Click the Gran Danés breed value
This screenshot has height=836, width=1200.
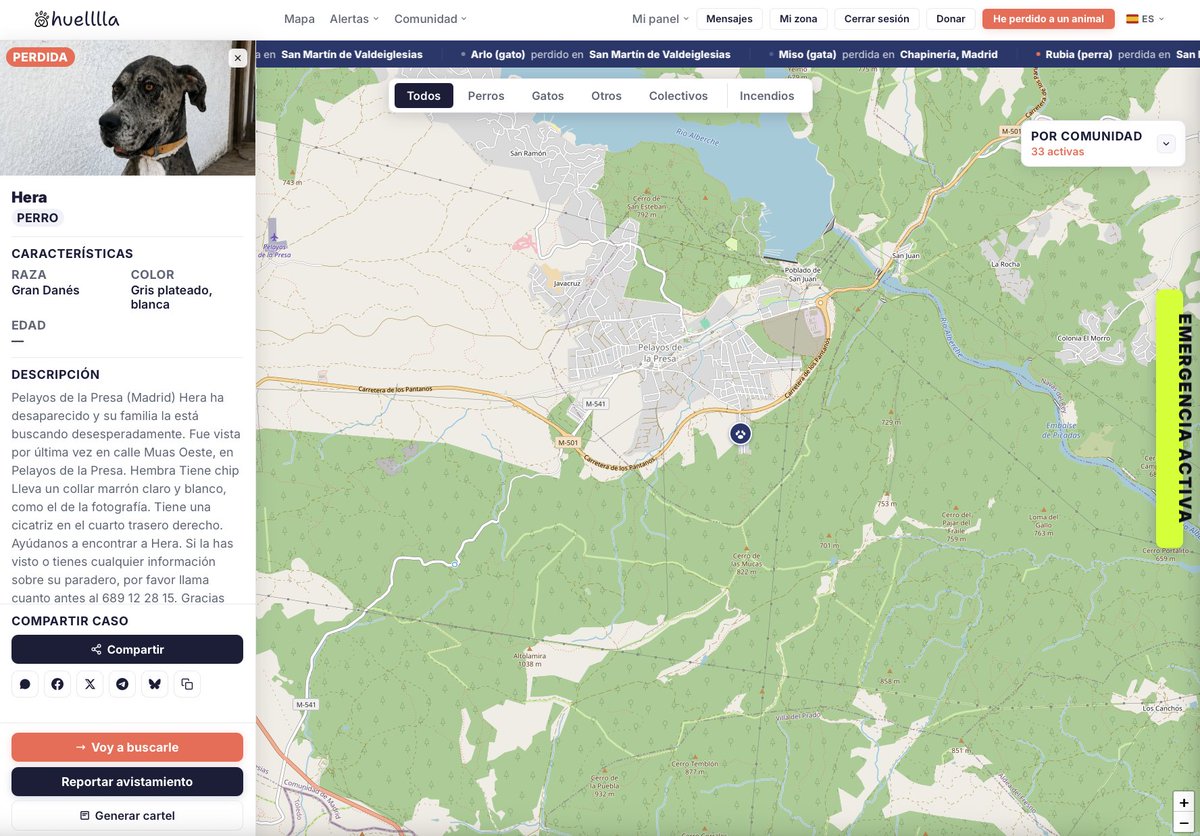pos(45,290)
